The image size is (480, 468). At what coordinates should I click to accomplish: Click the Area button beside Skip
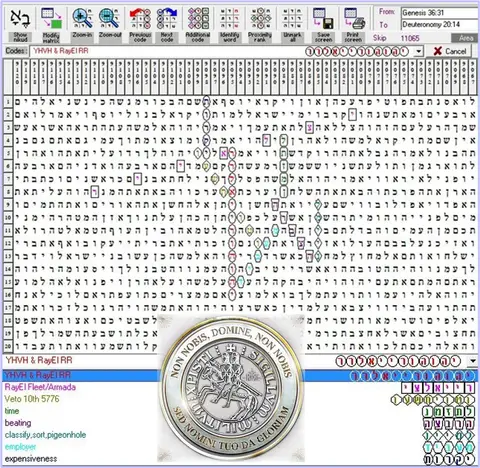point(465,38)
